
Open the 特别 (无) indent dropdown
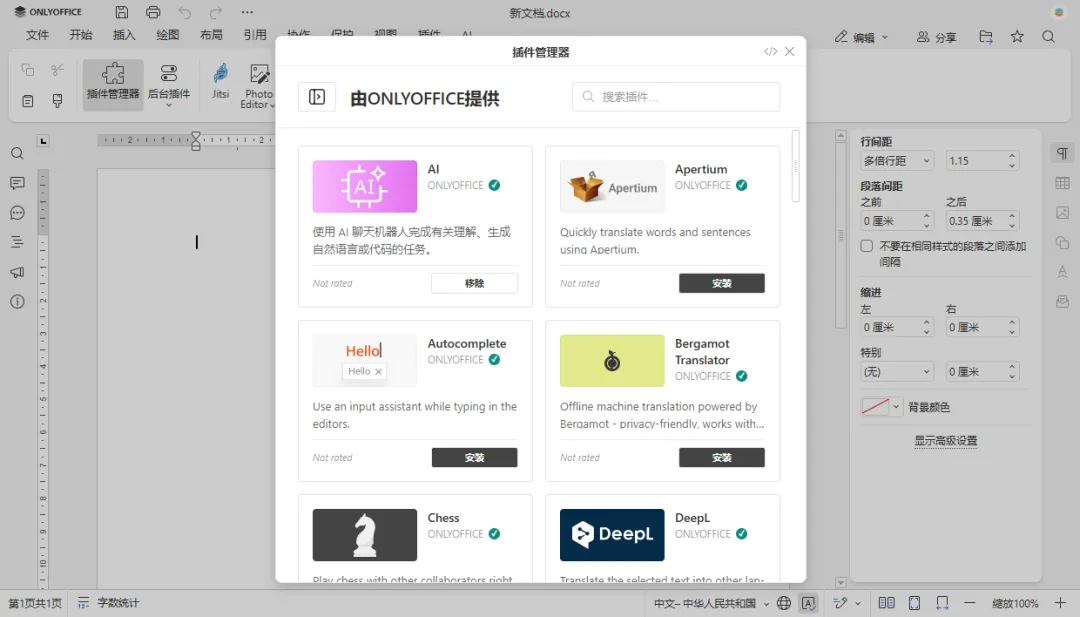click(897, 372)
